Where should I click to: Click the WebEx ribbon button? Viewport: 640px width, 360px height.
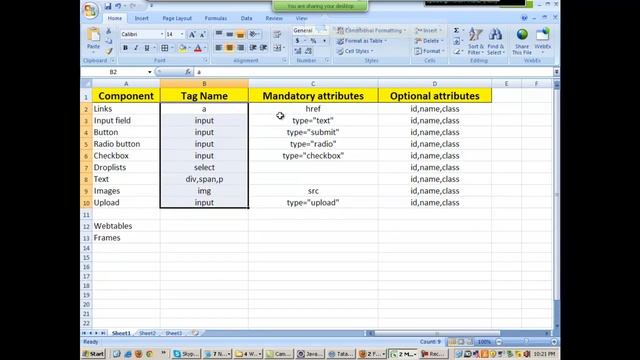click(542, 41)
